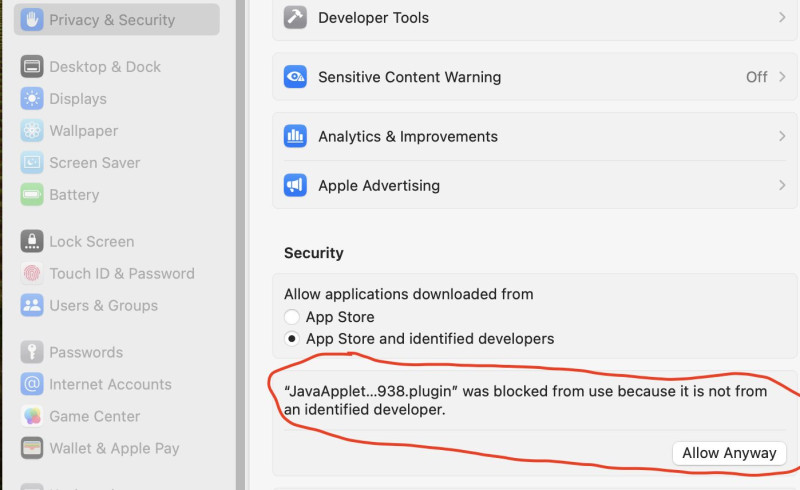Click the Screen Saver icon
Image resolution: width=800 pixels, height=490 pixels.
point(32,163)
